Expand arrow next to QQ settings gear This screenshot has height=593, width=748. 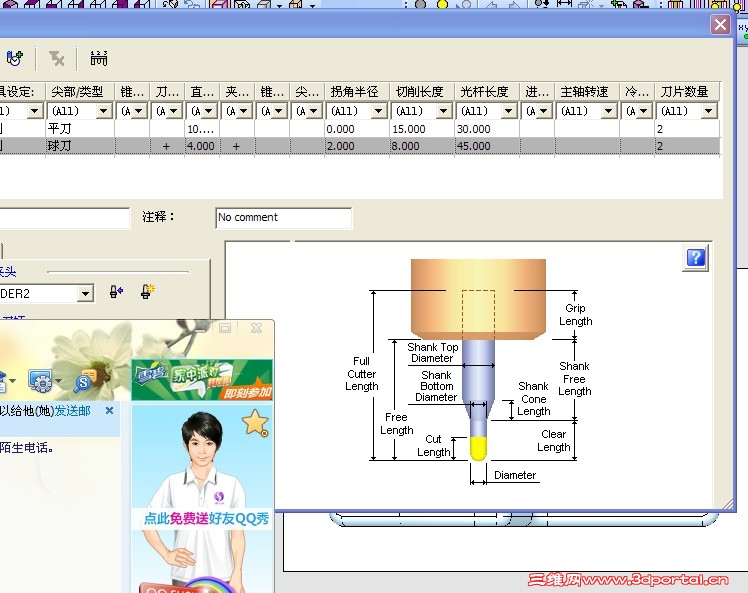point(58,381)
